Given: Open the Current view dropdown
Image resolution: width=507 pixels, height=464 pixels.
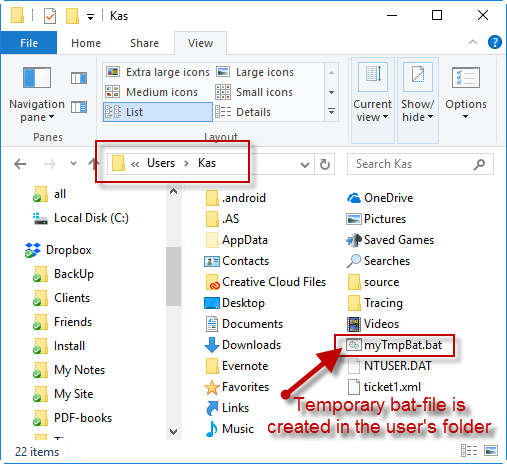Looking at the screenshot, I should [x=373, y=100].
